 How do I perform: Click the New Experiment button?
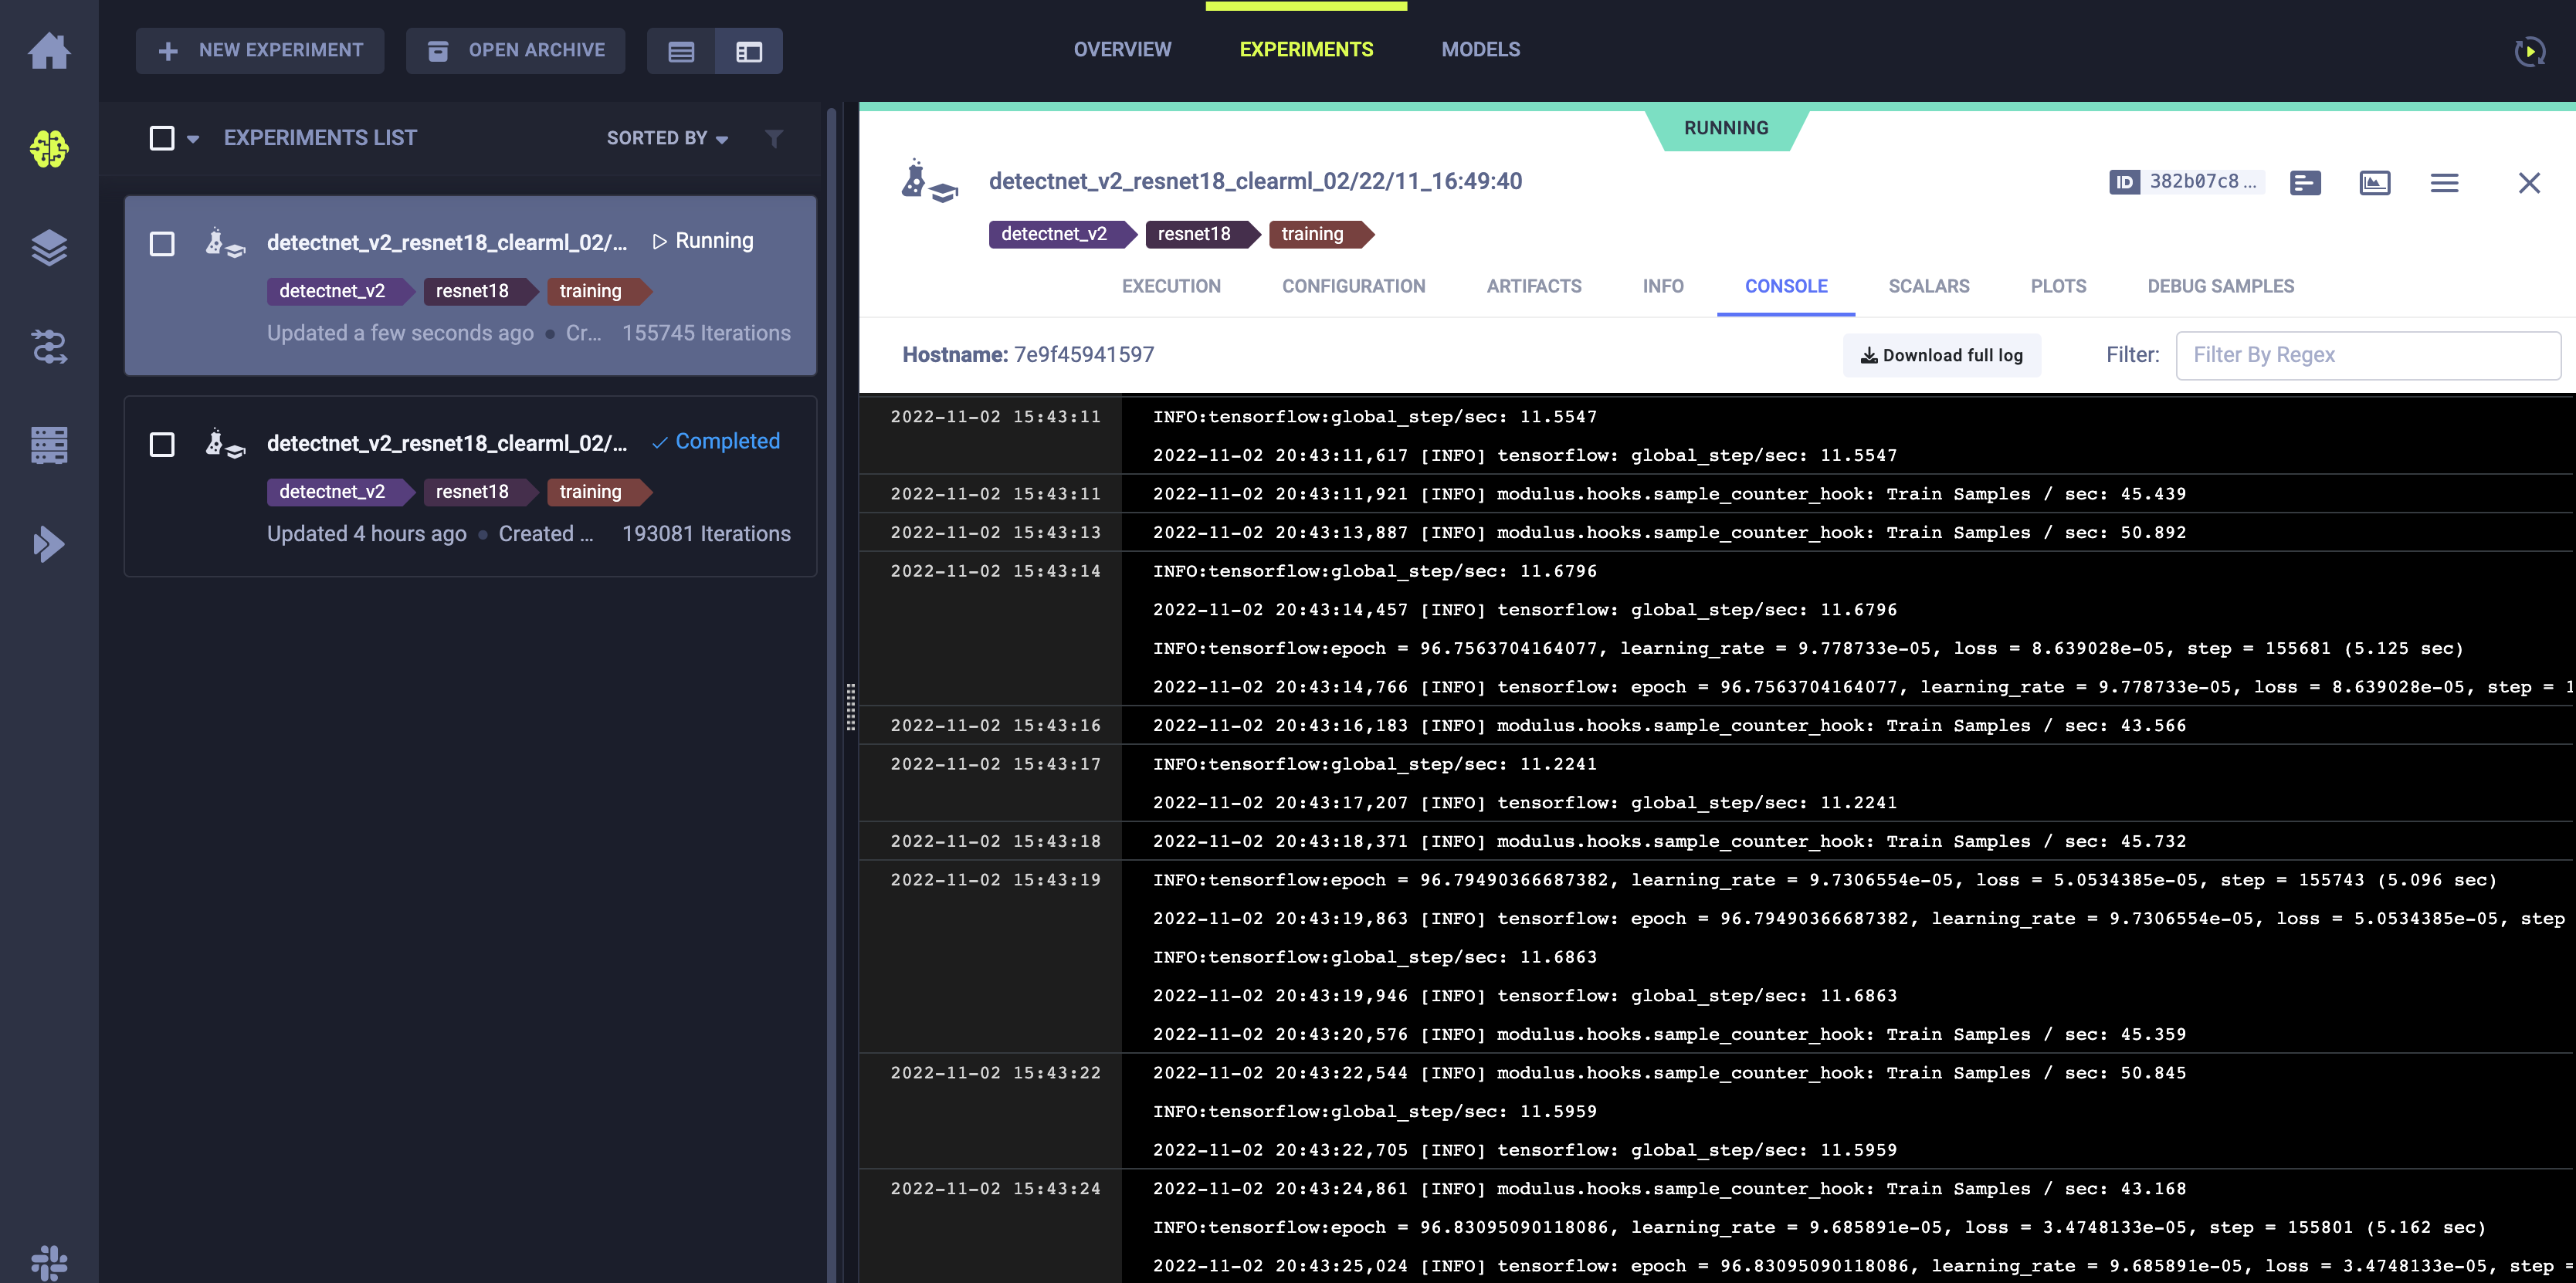coord(260,50)
